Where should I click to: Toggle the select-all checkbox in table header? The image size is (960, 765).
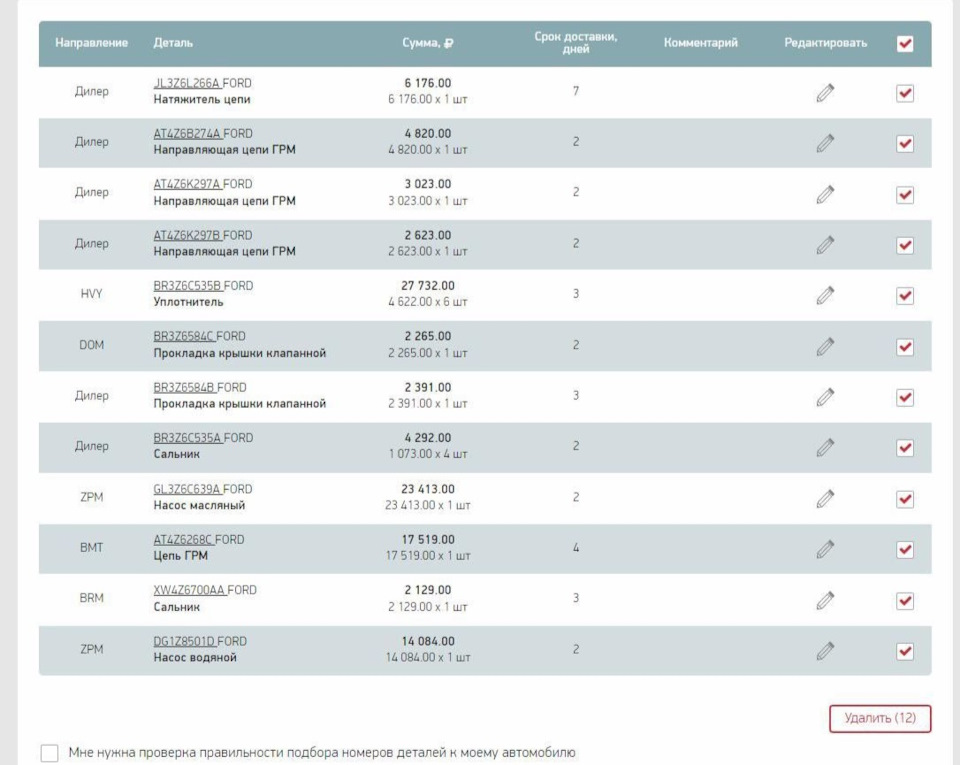coord(905,44)
